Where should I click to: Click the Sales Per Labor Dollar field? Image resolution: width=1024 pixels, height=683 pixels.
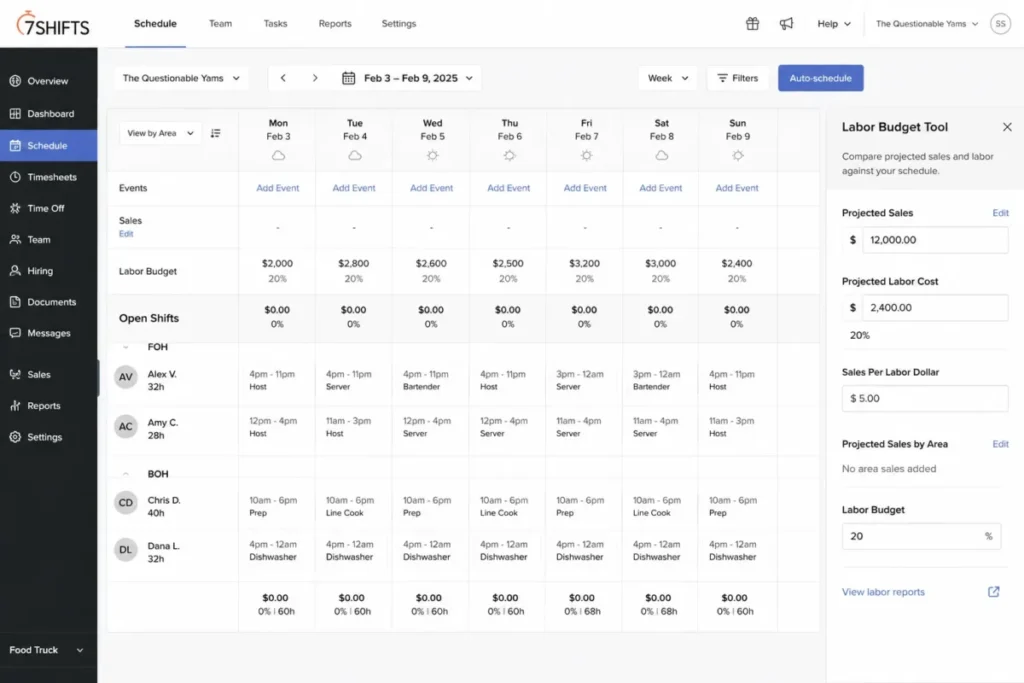(x=925, y=398)
